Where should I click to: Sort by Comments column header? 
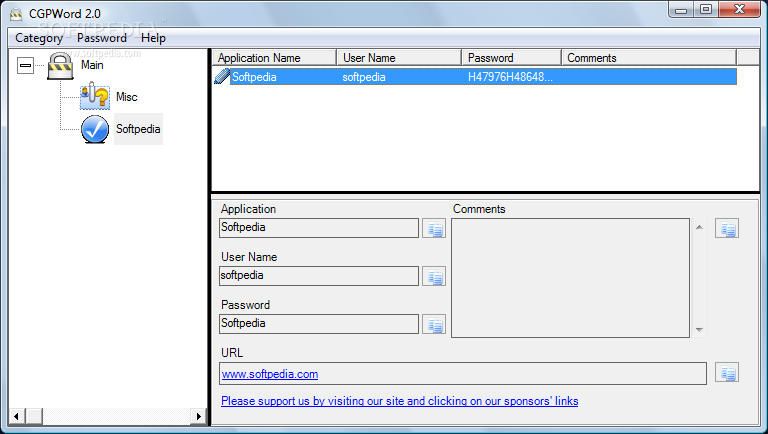coord(649,58)
